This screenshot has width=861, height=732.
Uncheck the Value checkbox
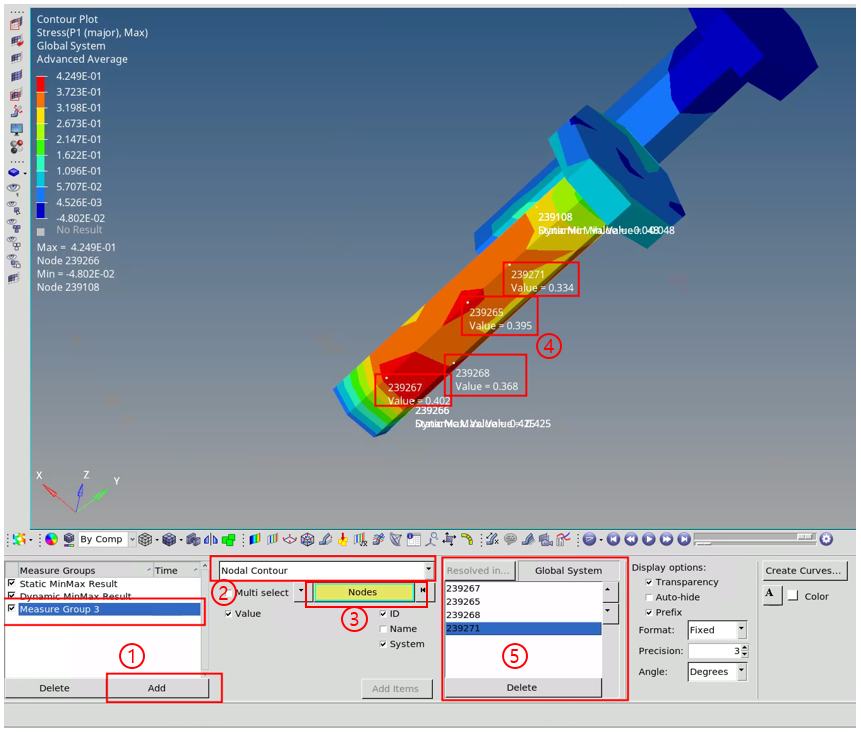click(x=228, y=613)
